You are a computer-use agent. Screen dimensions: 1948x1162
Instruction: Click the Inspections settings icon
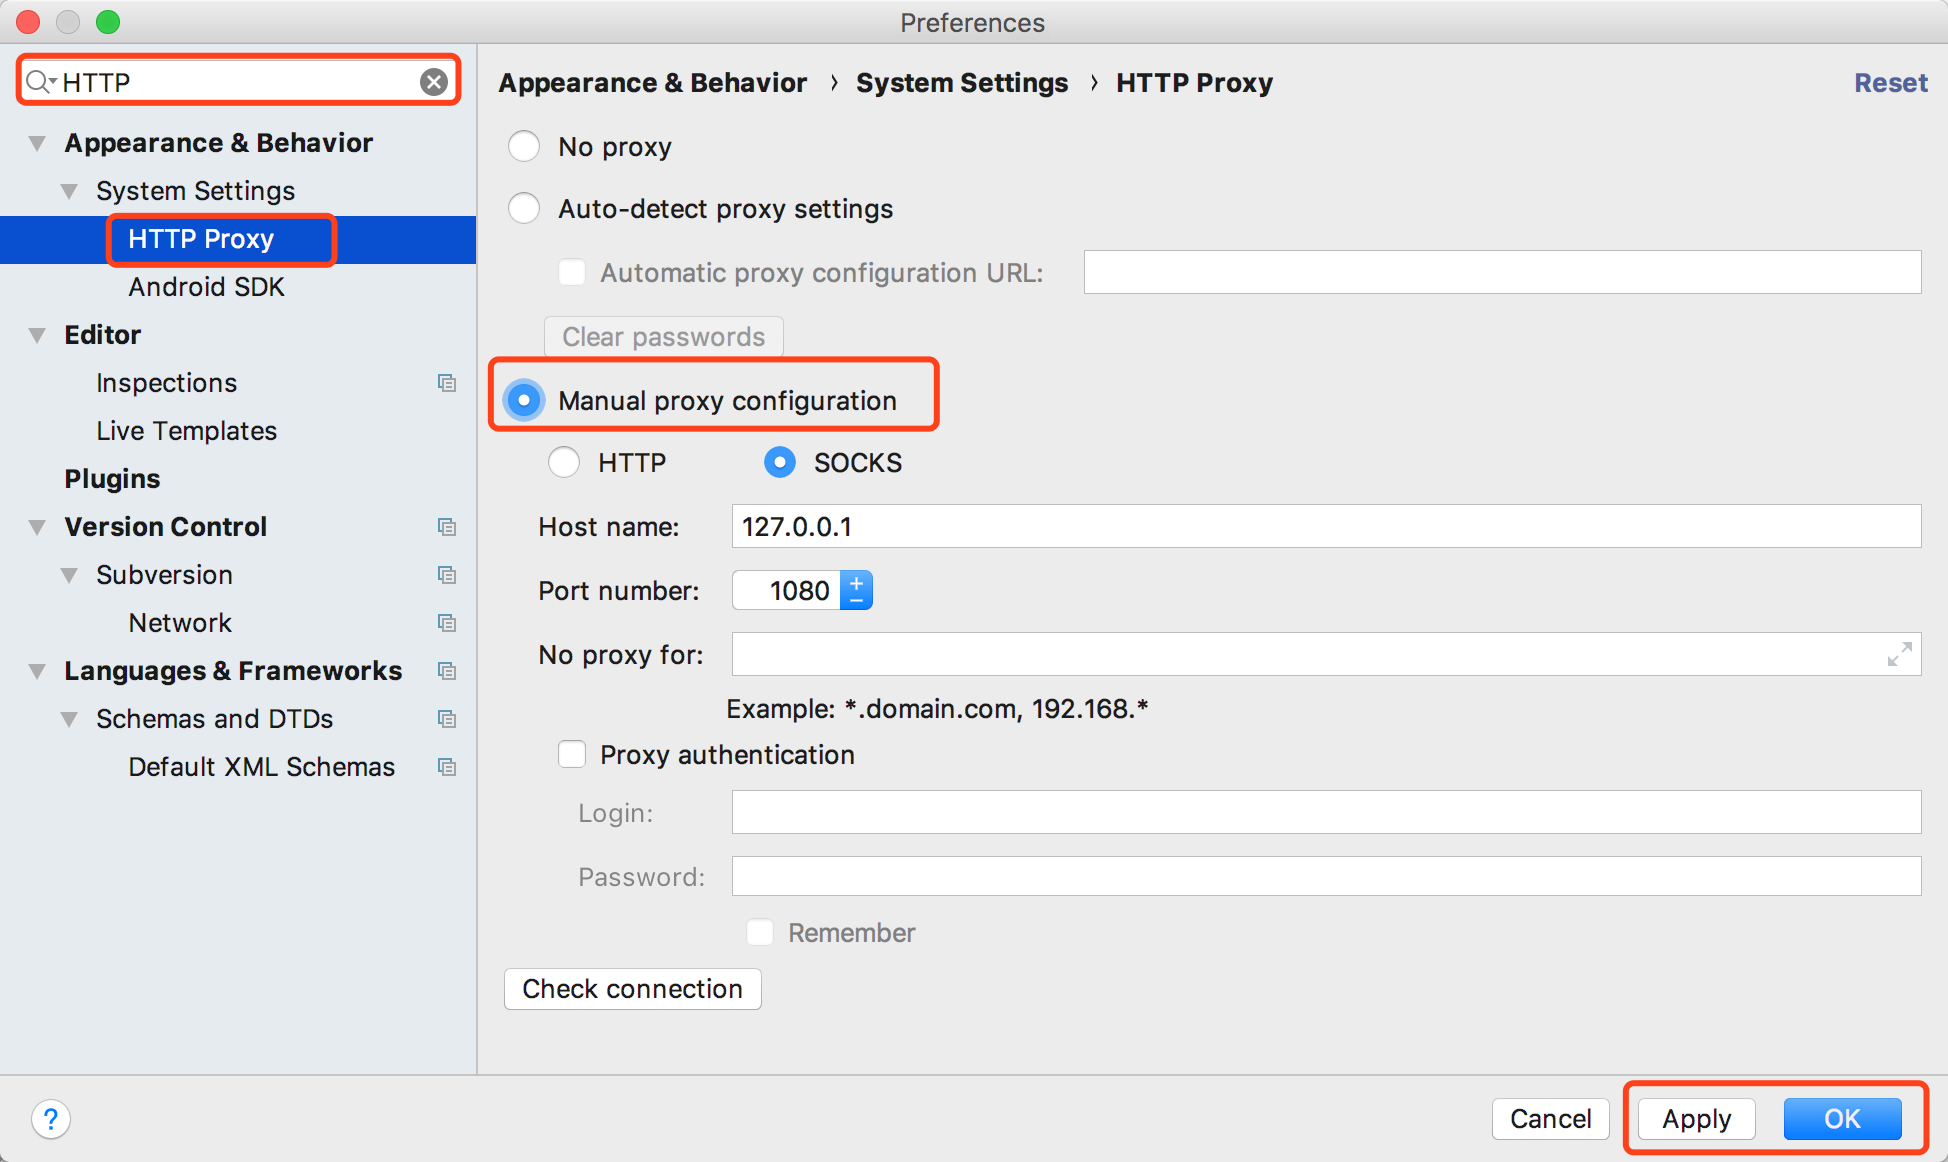[445, 383]
